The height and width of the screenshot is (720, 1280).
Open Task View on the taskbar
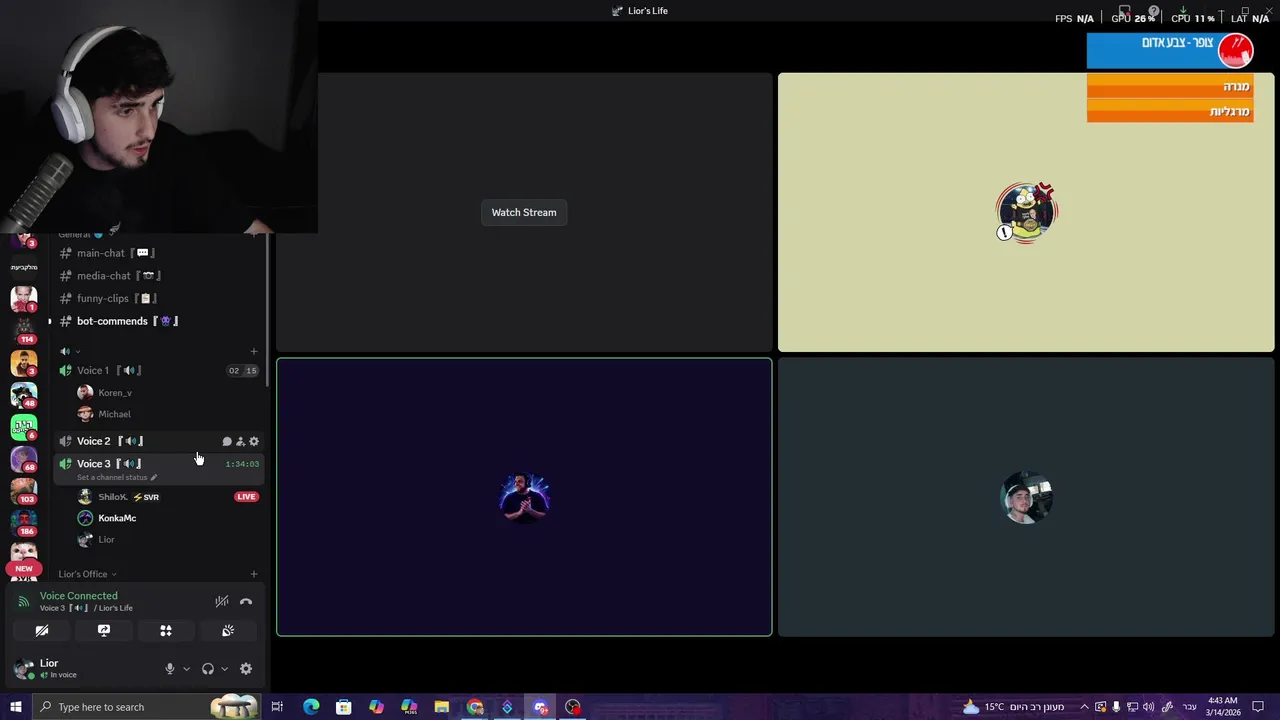point(277,707)
